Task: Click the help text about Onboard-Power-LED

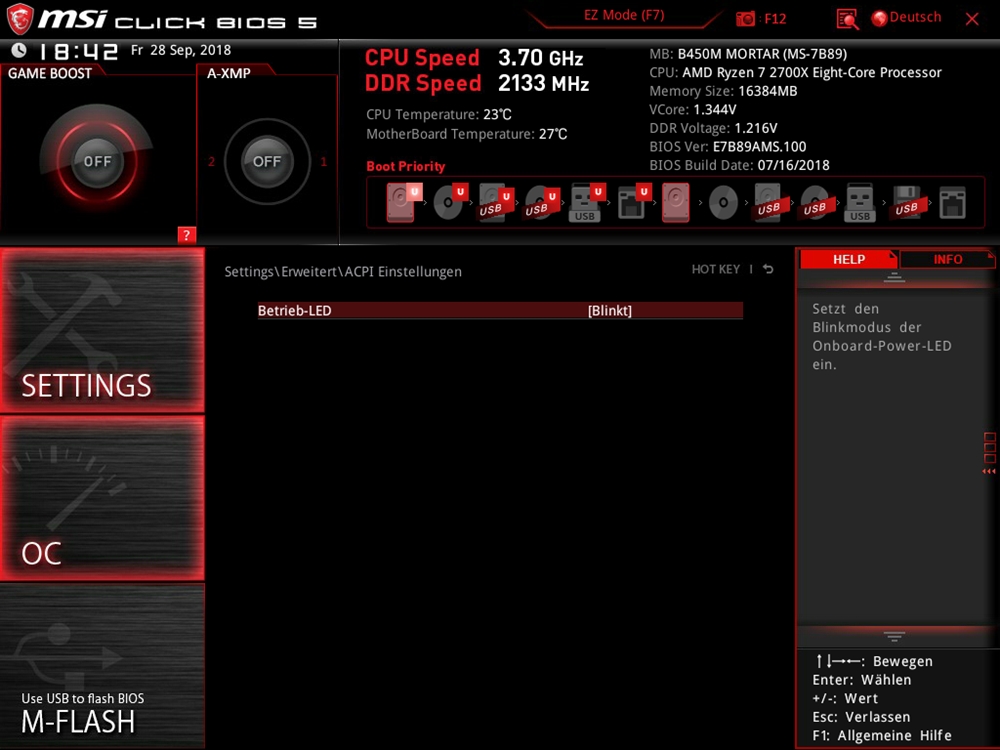Action: click(x=882, y=337)
